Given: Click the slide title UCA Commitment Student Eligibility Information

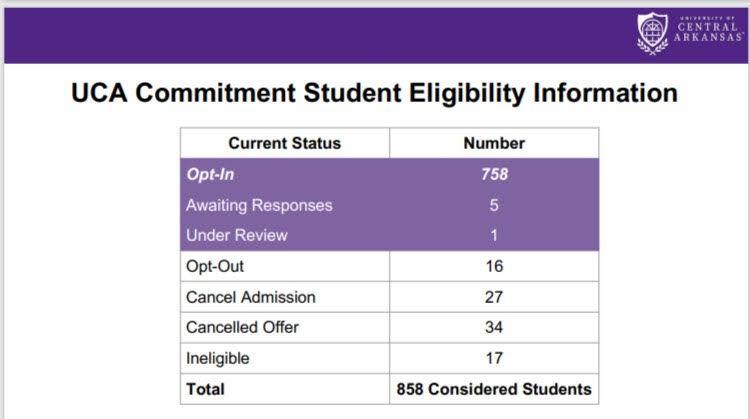Looking at the screenshot, I should (x=375, y=93).
